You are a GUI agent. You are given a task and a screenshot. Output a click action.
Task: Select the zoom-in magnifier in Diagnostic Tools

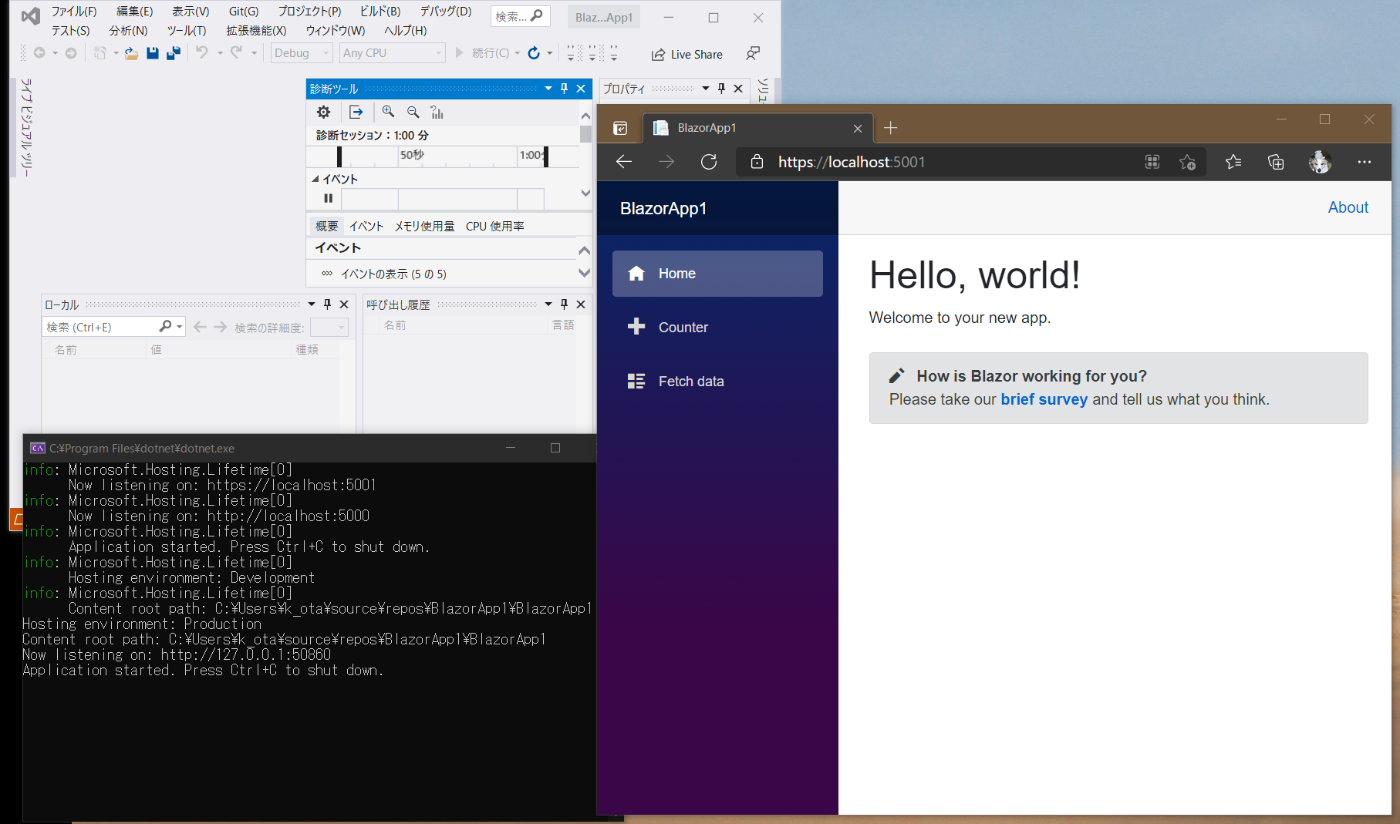coord(389,112)
